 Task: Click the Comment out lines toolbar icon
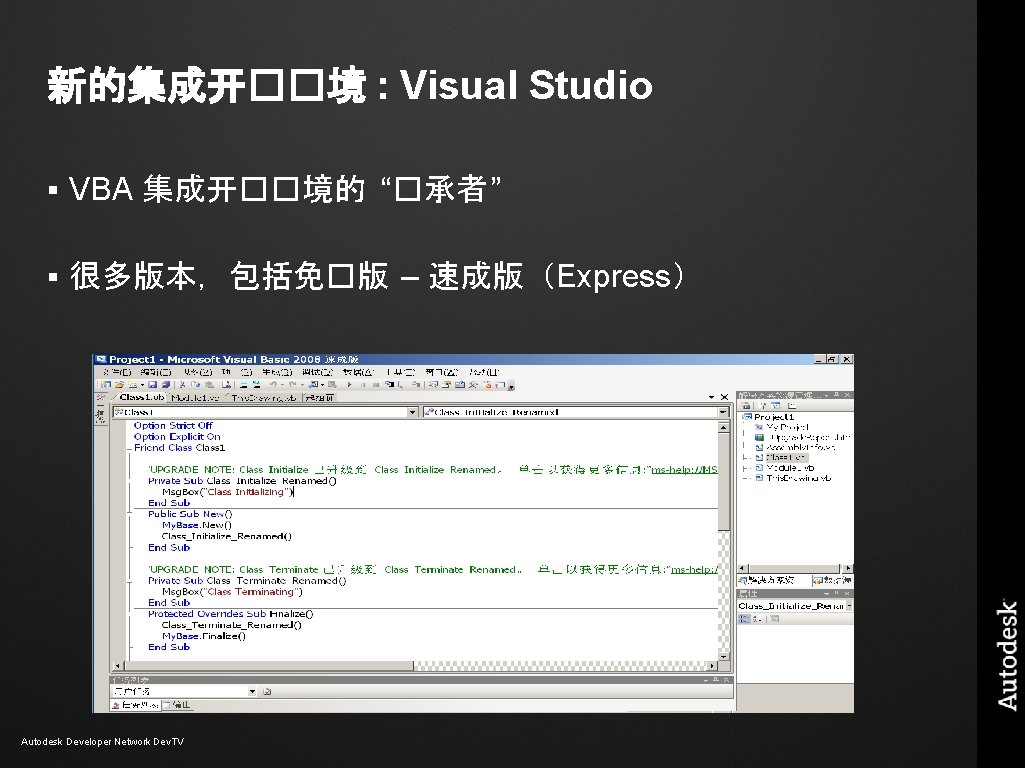click(243, 385)
